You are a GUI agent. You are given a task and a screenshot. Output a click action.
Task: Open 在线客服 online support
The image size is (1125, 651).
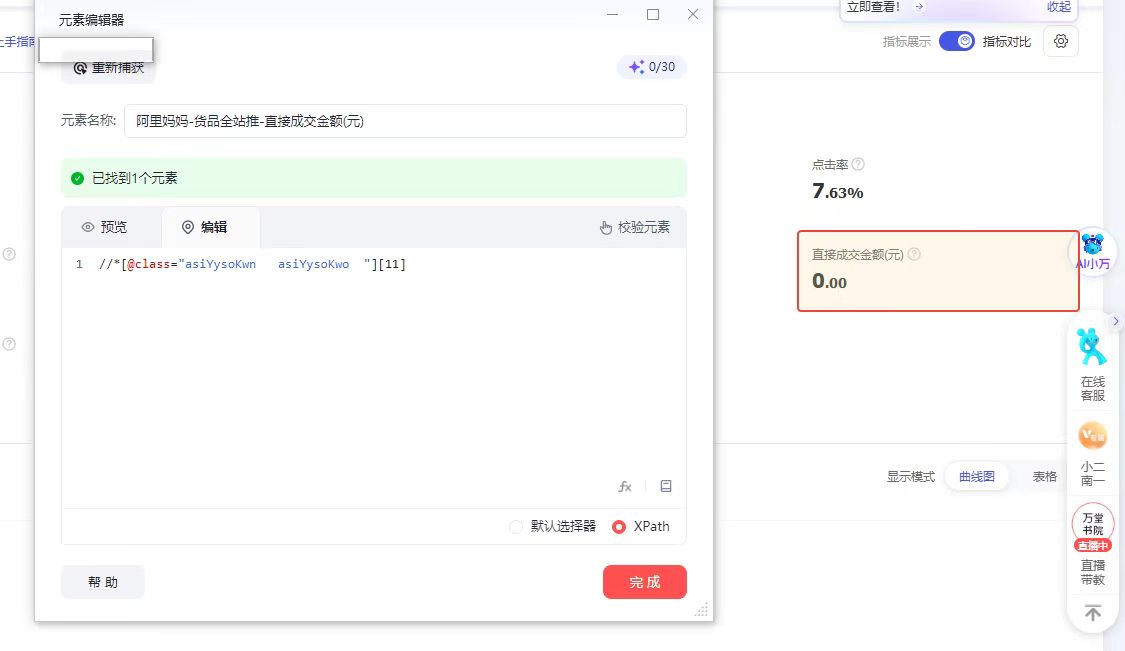1092,365
